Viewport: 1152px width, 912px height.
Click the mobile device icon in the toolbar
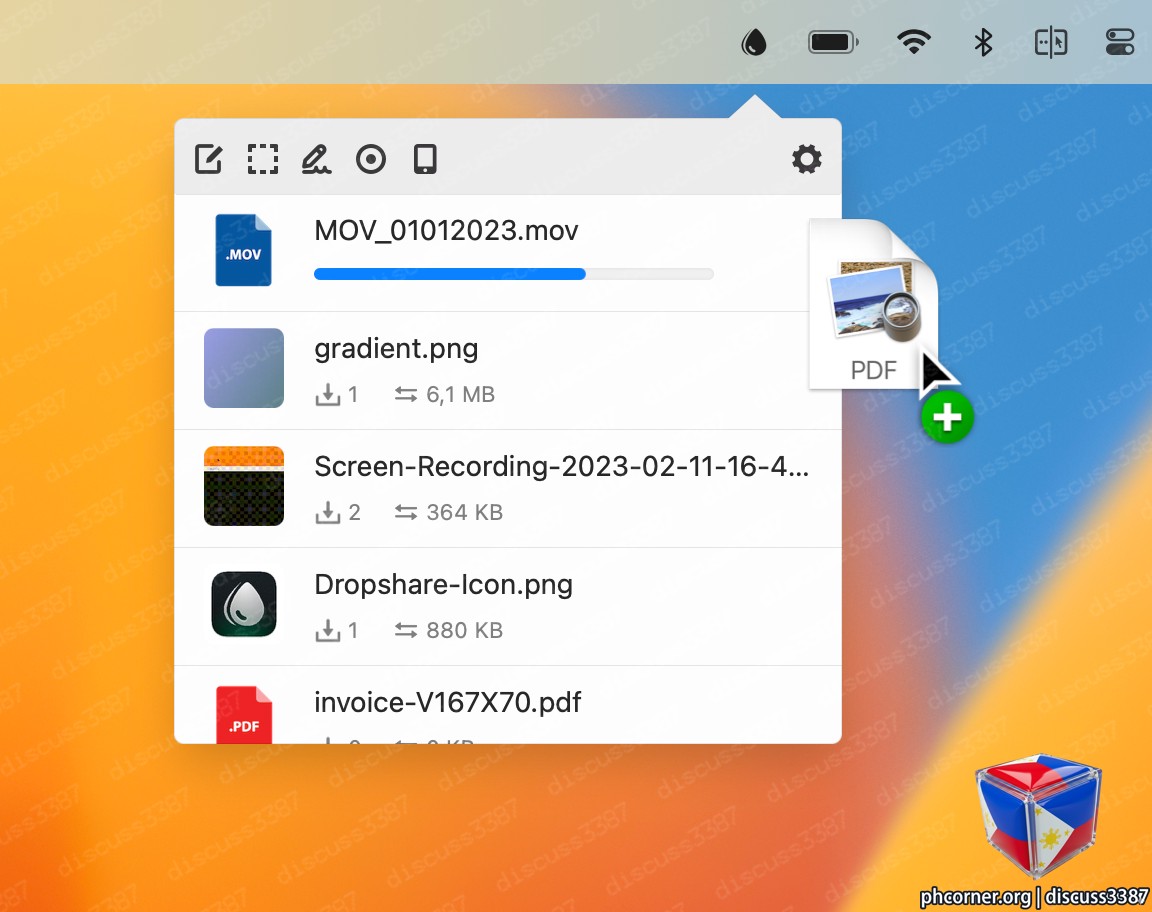click(x=425, y=159)
